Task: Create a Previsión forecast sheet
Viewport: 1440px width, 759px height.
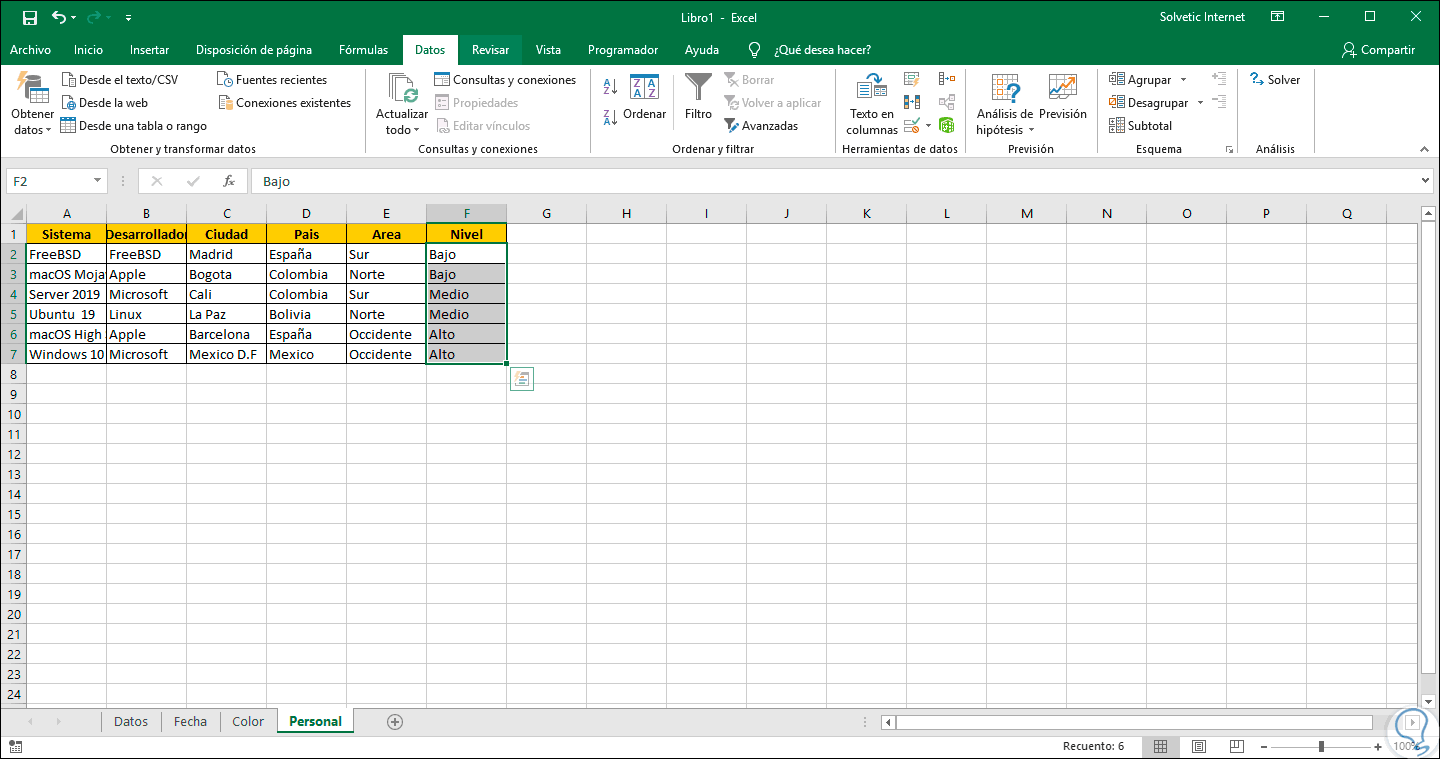Action: point(1063,98)
